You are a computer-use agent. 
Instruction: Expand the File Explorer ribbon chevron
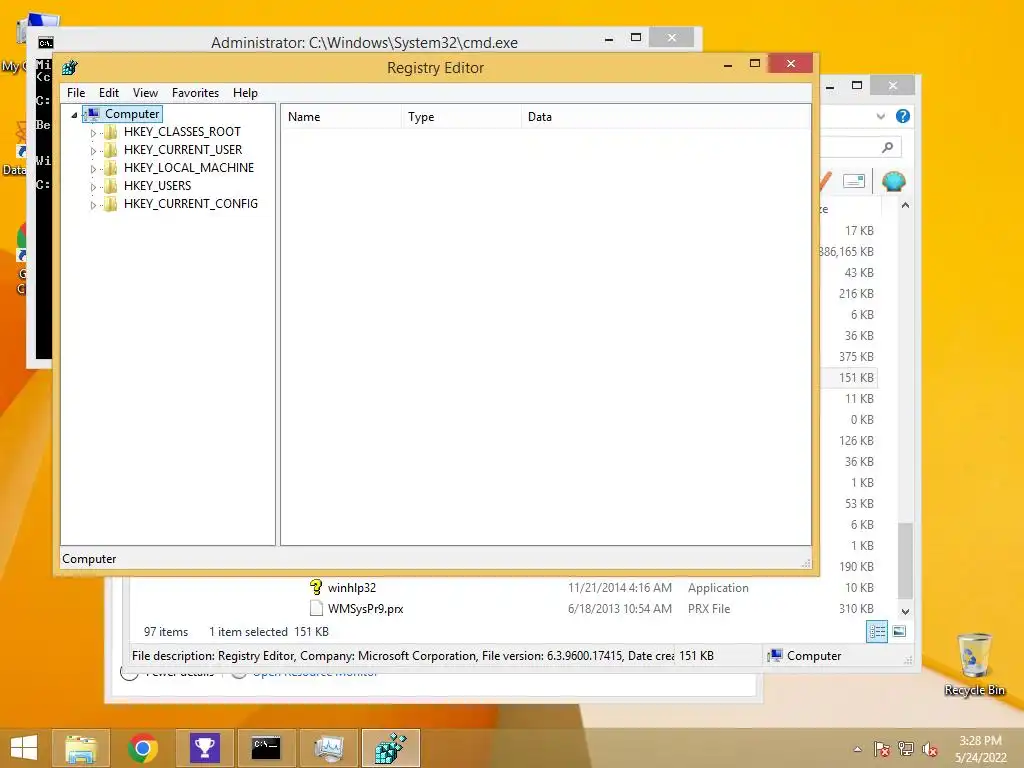880,116
